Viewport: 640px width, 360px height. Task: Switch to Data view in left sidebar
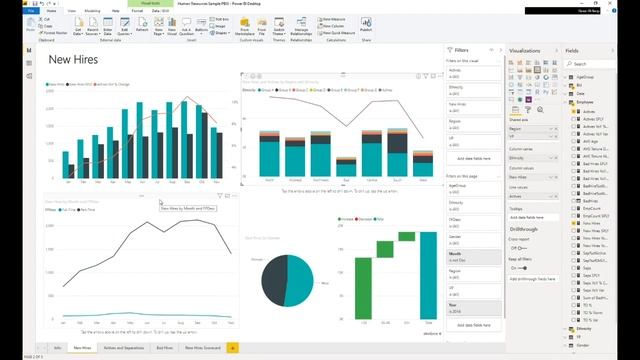[x=29, y=63]
